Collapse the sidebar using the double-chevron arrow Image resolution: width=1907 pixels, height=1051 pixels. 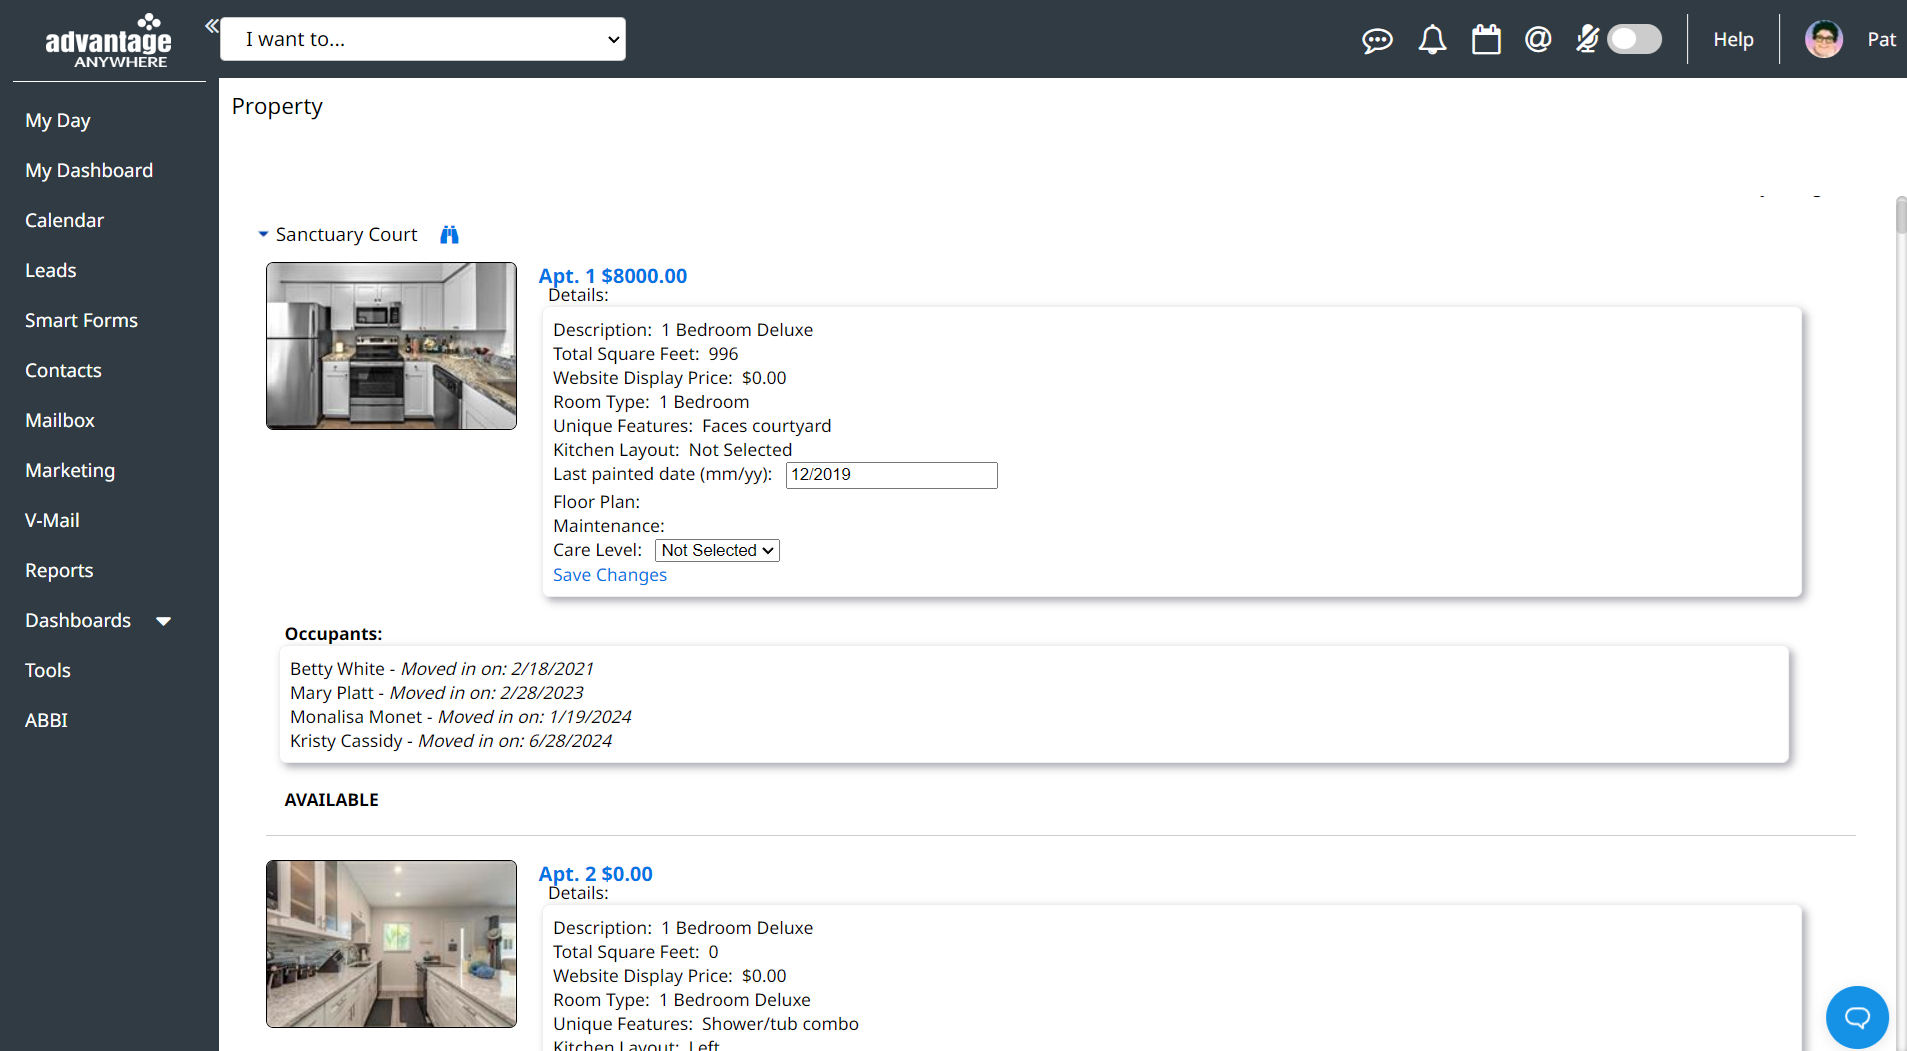[x=211, y=25]
